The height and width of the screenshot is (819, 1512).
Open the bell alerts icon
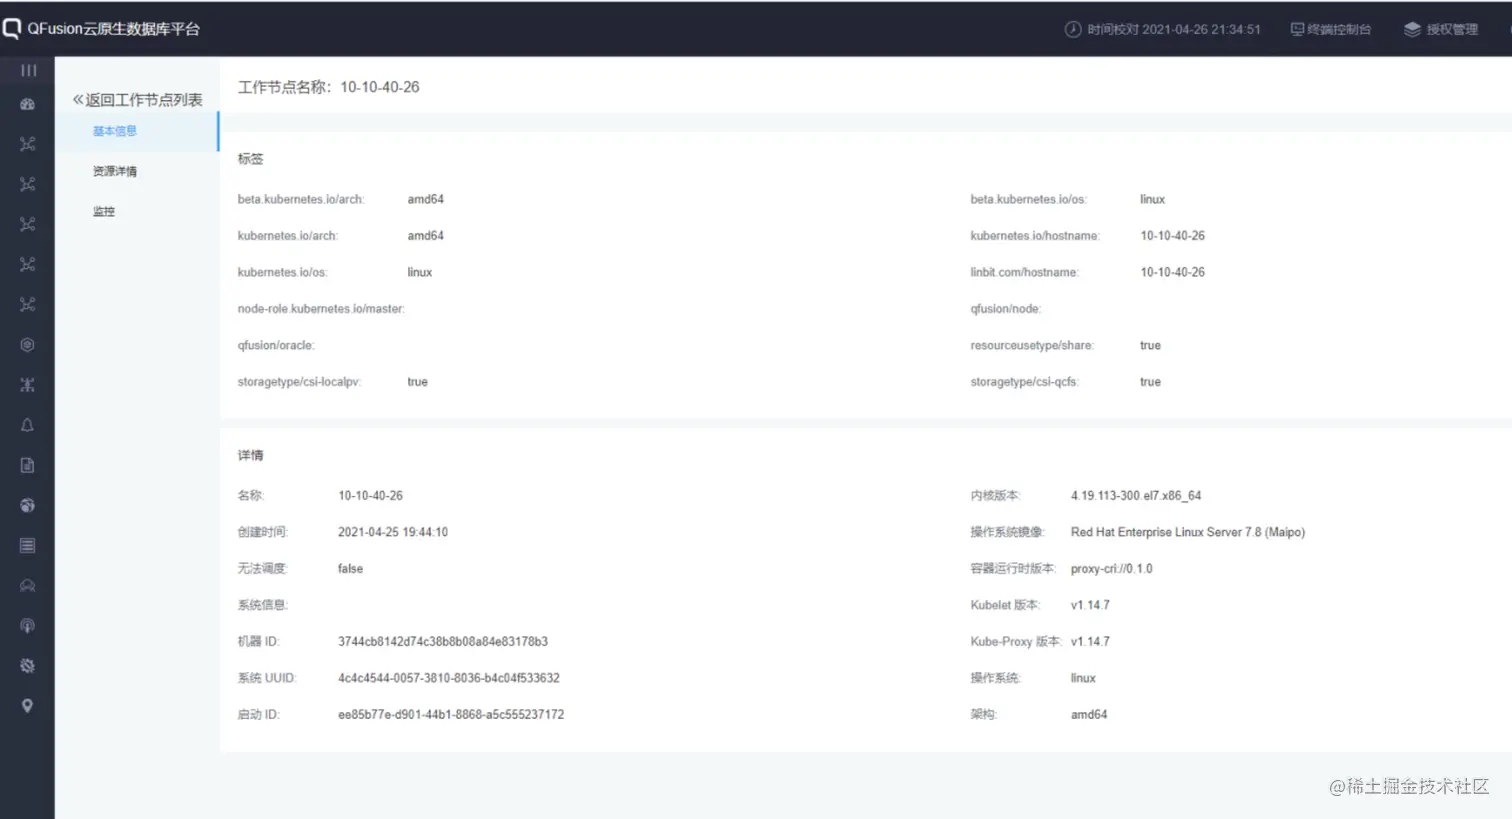pos(28,425)
